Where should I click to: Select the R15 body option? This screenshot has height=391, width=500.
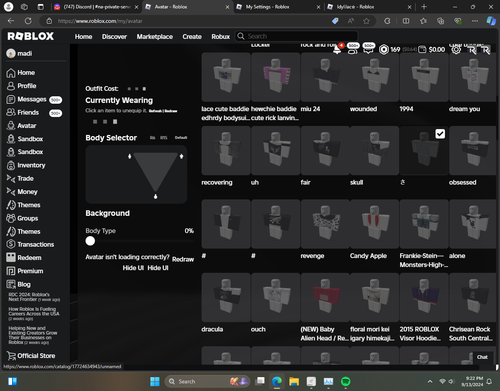[164, 138]
